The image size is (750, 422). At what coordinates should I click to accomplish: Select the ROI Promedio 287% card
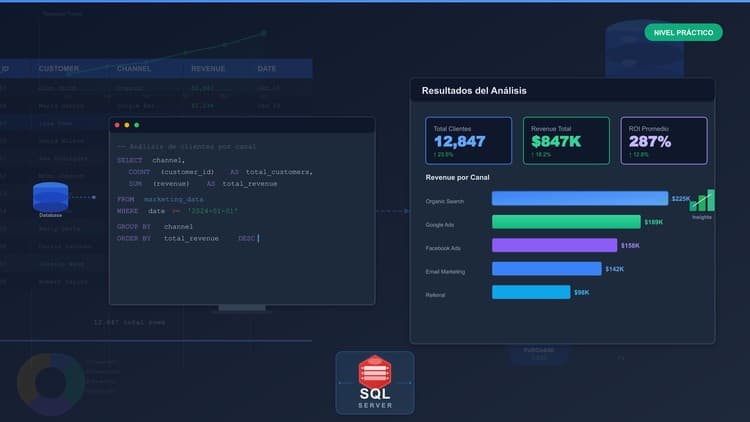664,141
